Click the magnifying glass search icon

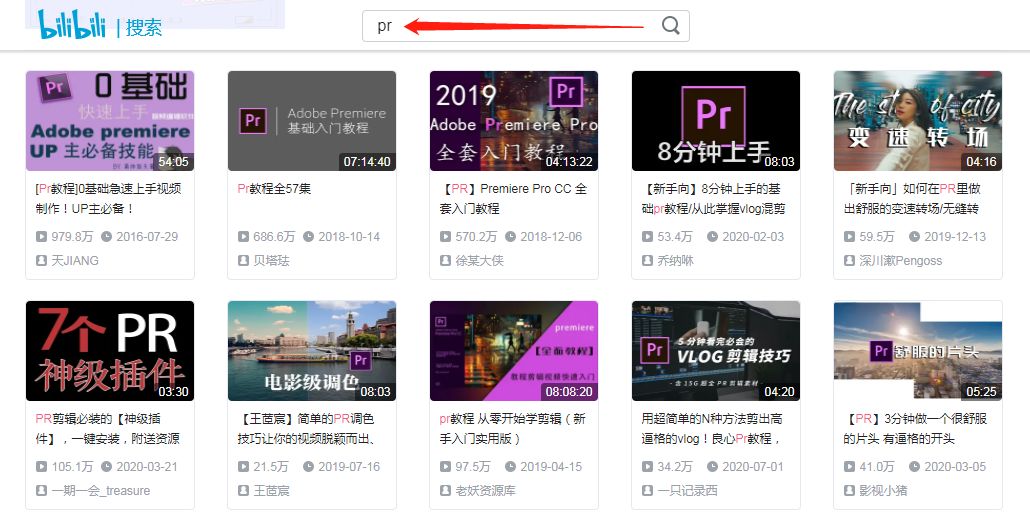pos(671,26)
